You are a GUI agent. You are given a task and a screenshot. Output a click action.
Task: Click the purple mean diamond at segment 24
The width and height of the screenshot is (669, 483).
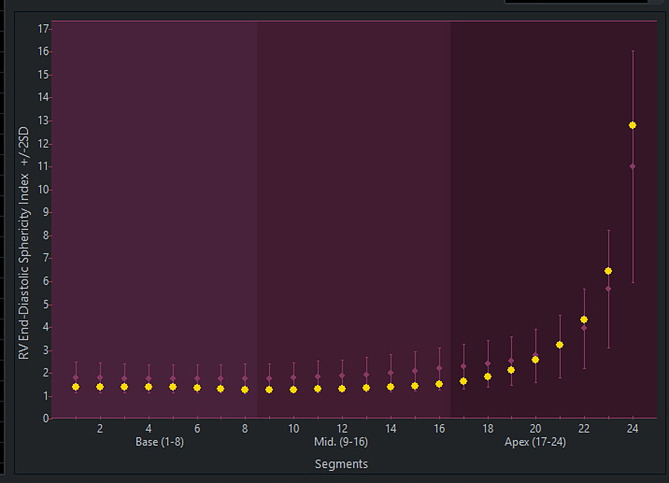pyautogui.click(x=632, y=166)
